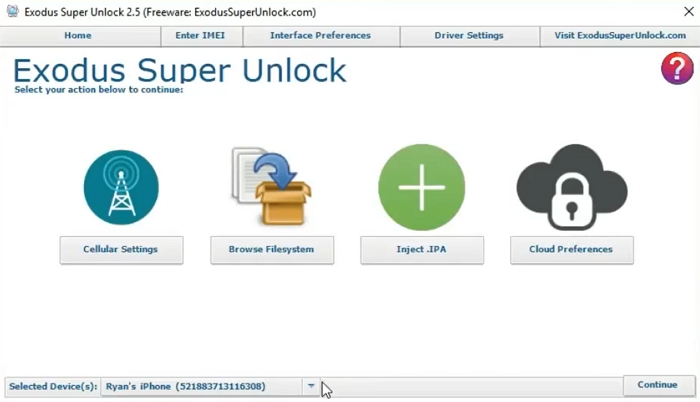Viewport: 700px width, 402px height.
Task: Switch to the Enter IMEI tab
Action: click(x=202, y=36)
